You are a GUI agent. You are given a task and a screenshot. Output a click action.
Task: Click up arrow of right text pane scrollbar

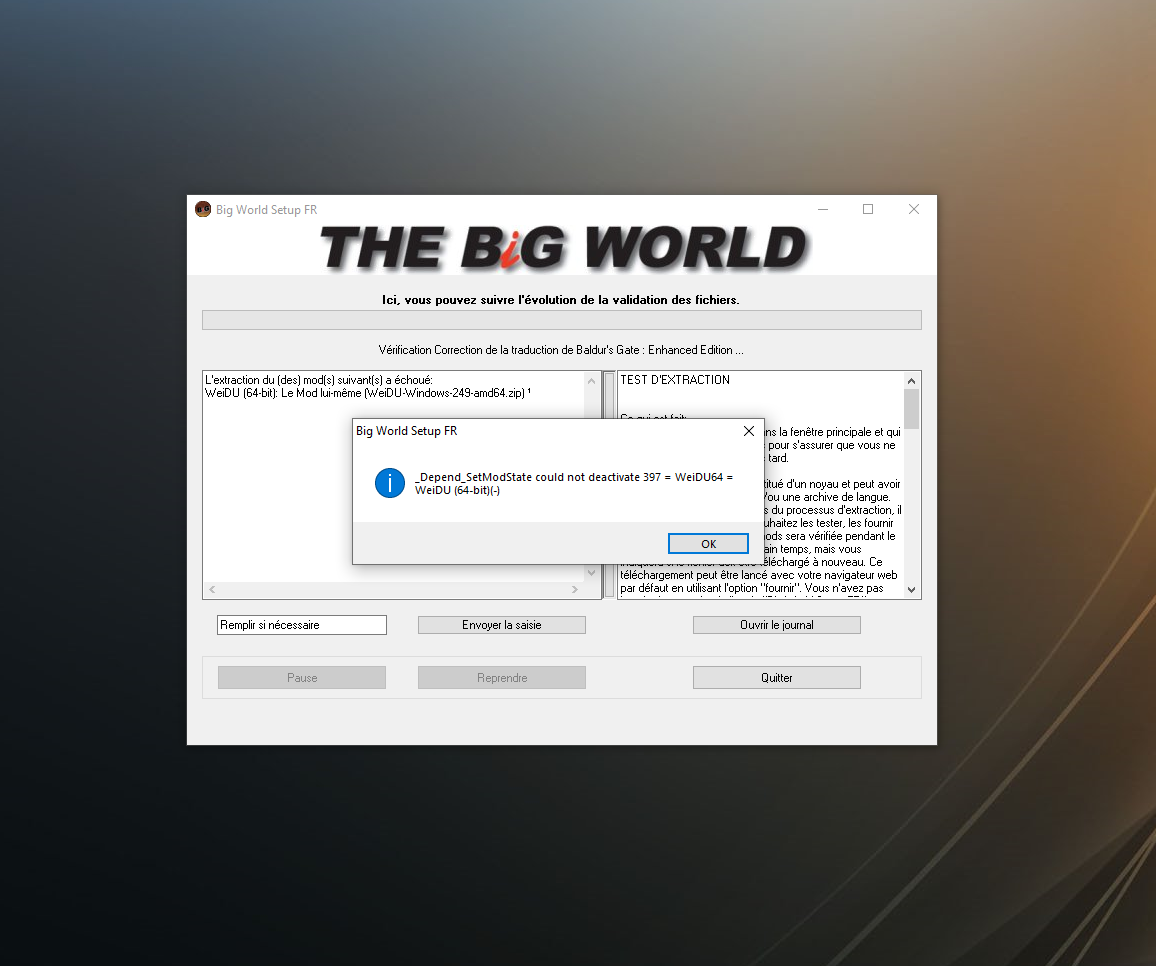911,381
